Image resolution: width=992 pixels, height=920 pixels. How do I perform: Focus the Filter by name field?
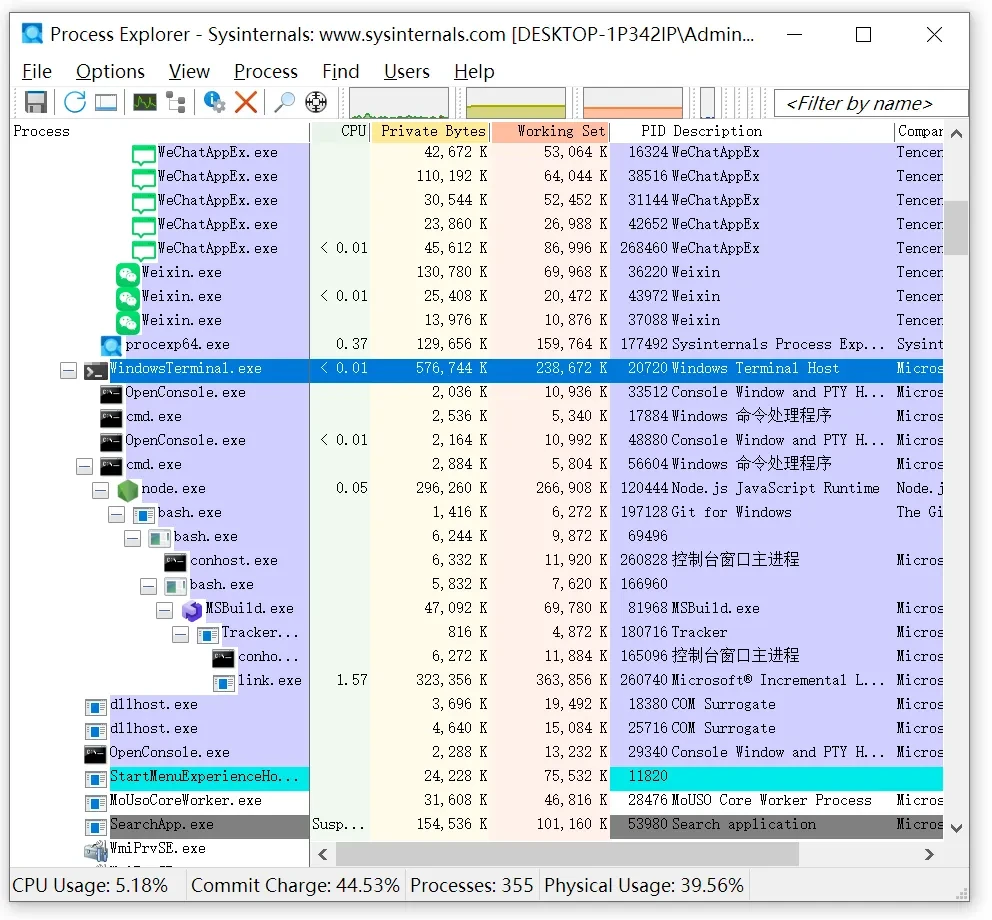click(871, 103)
